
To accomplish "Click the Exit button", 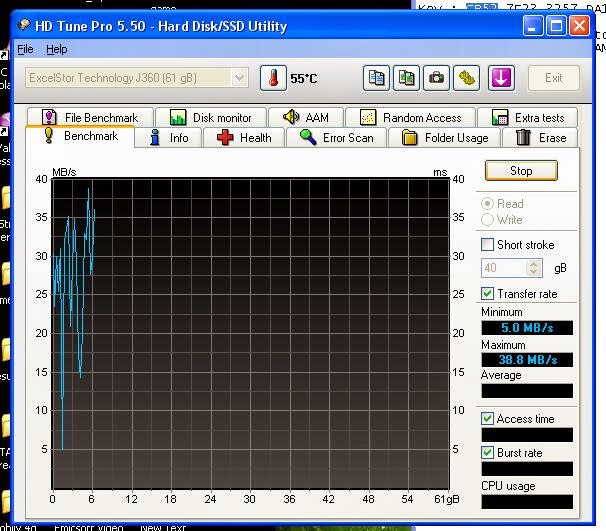I will [x=553, y=78].
